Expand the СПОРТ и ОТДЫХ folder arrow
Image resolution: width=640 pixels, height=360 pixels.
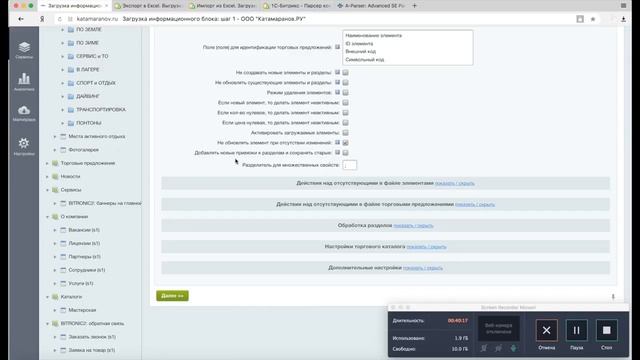(x=62, y=83)
